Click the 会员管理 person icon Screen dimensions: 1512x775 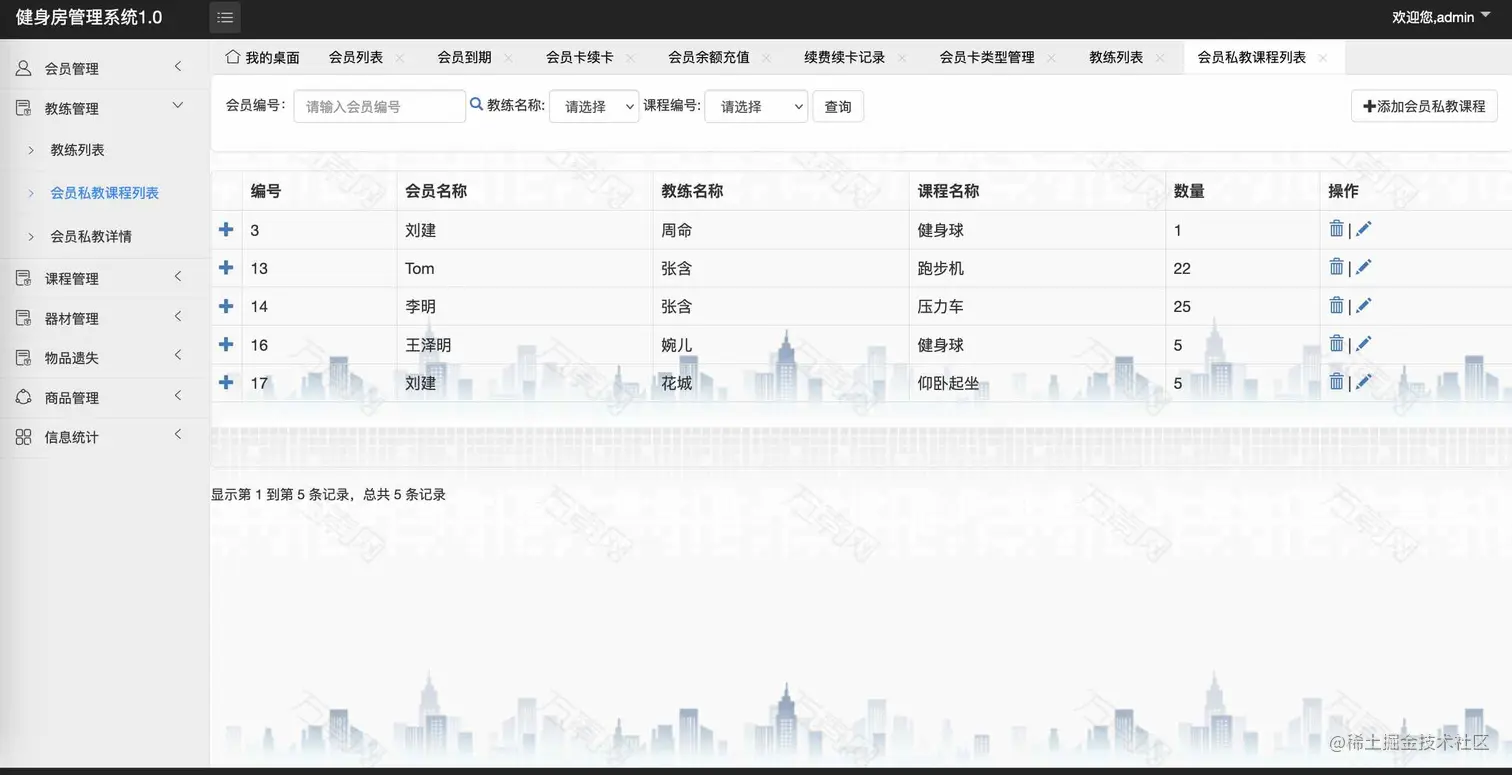tap(23, 68)
